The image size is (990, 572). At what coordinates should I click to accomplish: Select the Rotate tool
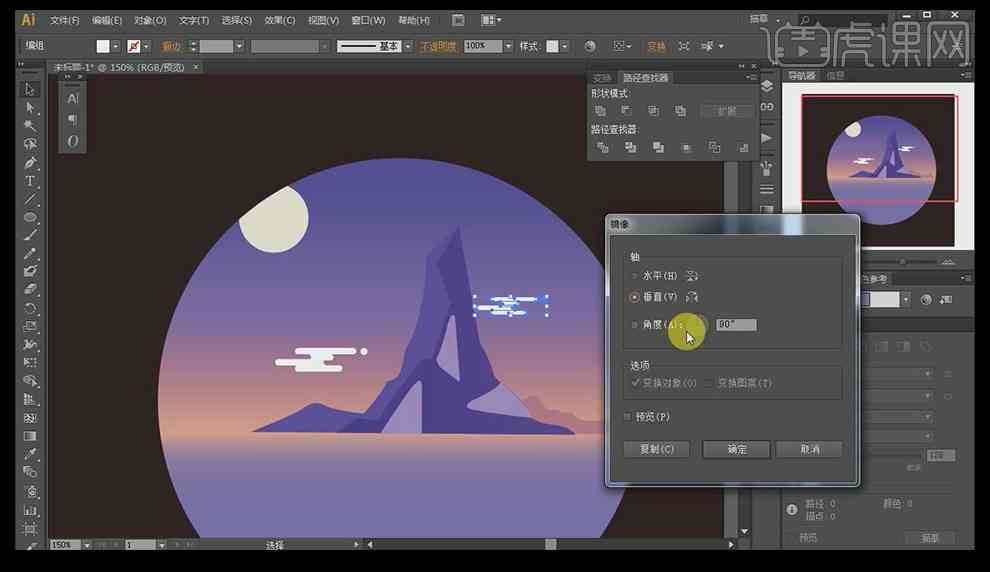(x=30, y=308)
